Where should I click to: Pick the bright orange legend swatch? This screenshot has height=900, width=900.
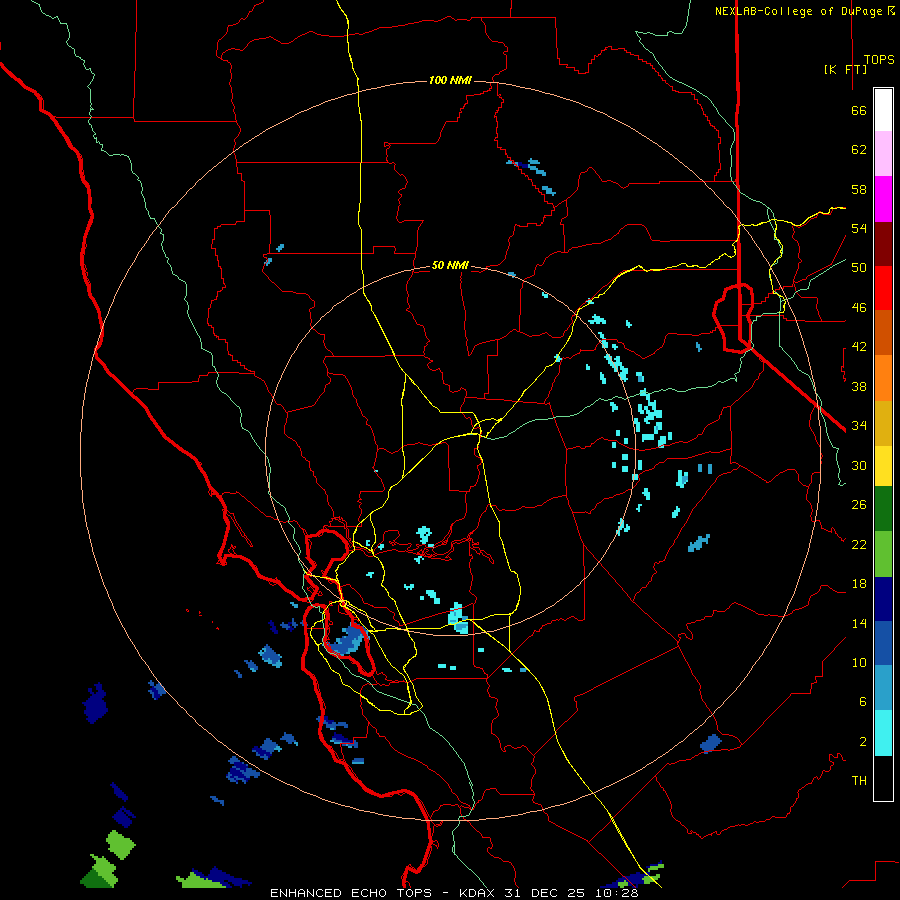(883, 378)
